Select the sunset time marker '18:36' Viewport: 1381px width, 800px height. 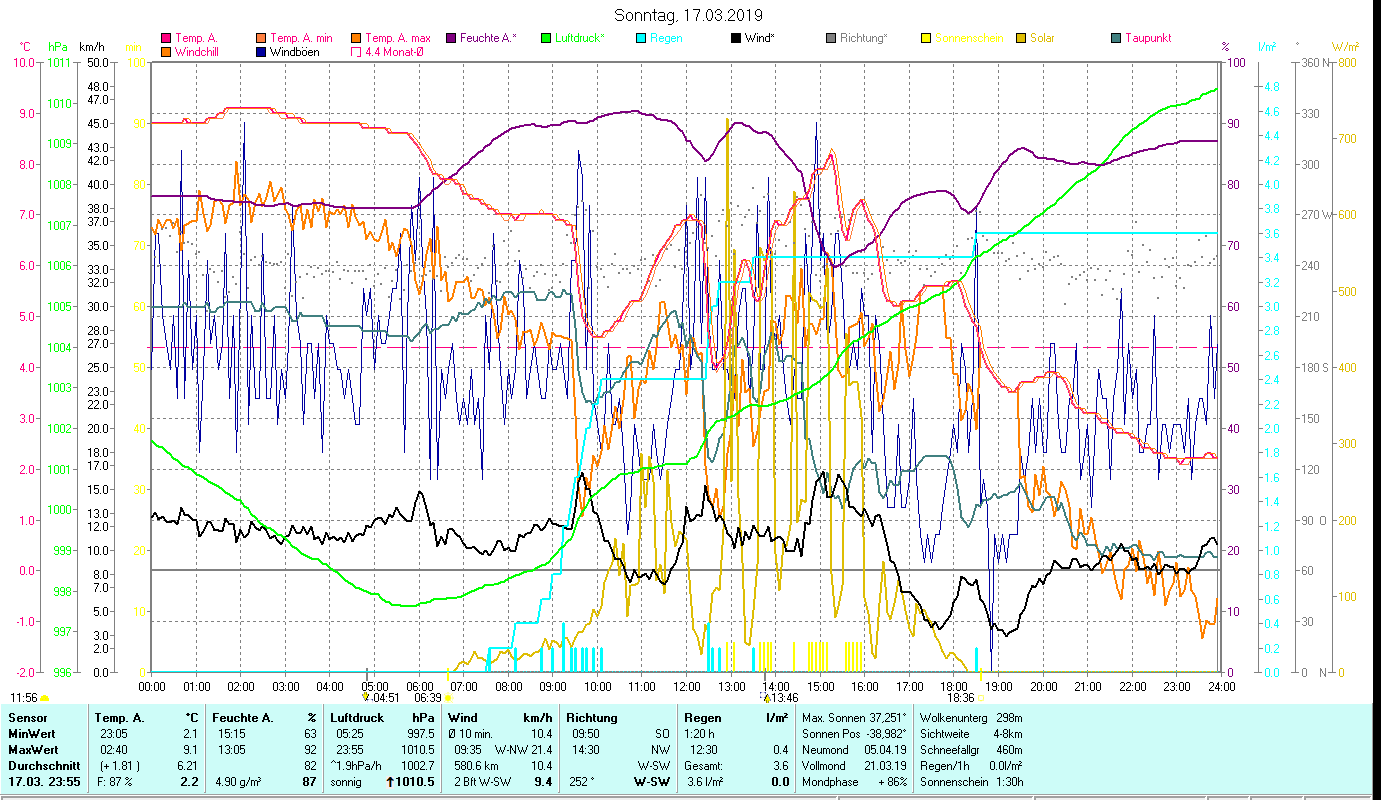pyautogui.click(x=961, y=698)
